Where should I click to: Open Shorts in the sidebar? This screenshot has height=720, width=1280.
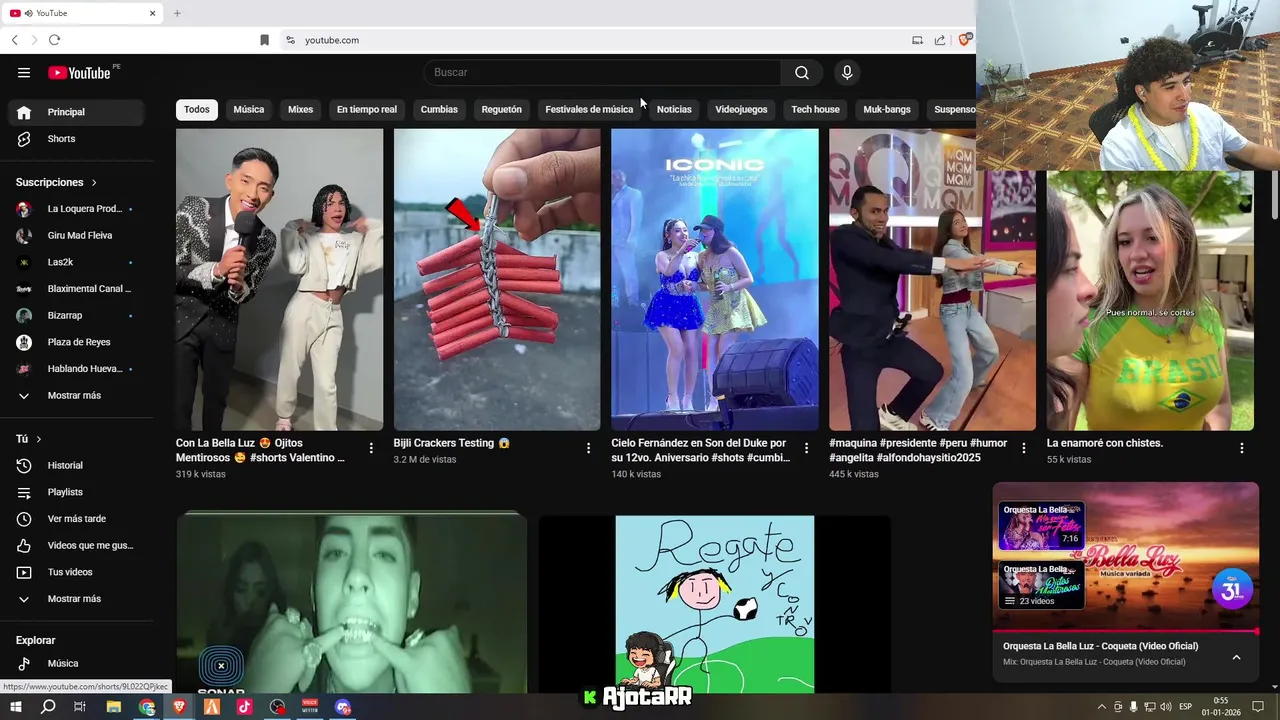(x=76, y=139)
